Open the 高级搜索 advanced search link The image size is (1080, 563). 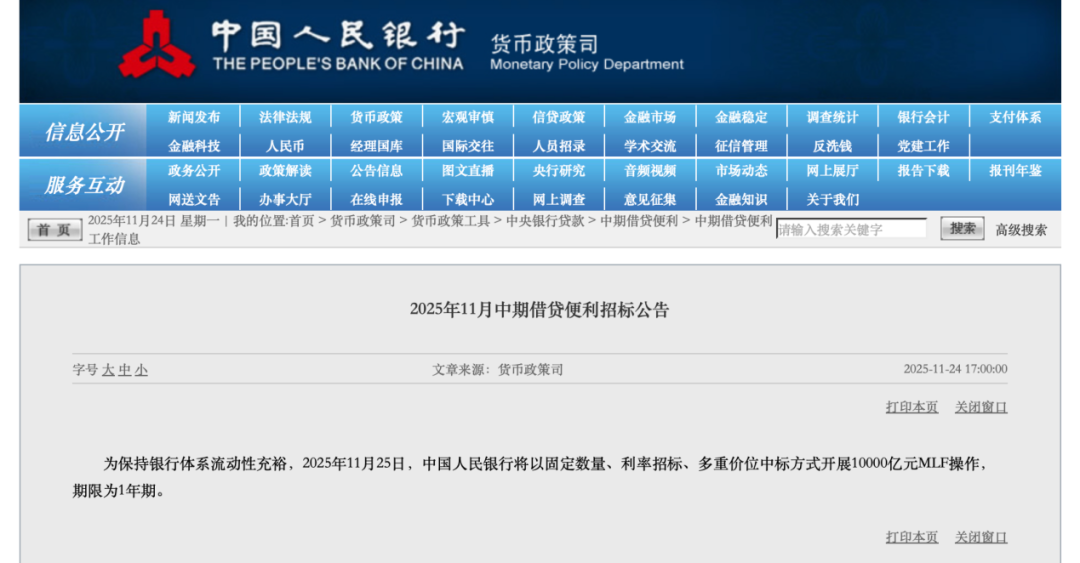(1020, 230)
